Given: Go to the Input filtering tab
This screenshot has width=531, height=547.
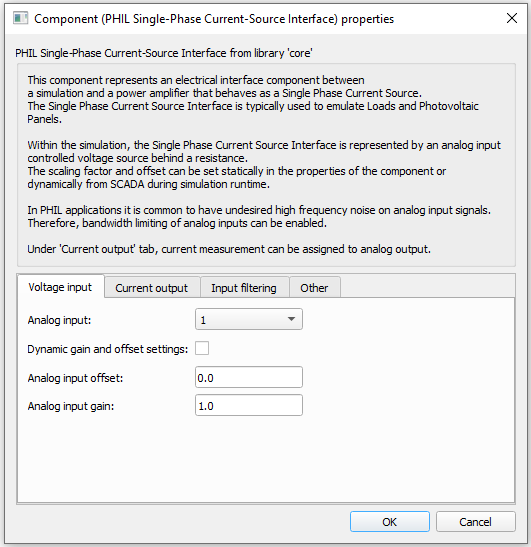Looking at the screenshot, I should 244,288.
